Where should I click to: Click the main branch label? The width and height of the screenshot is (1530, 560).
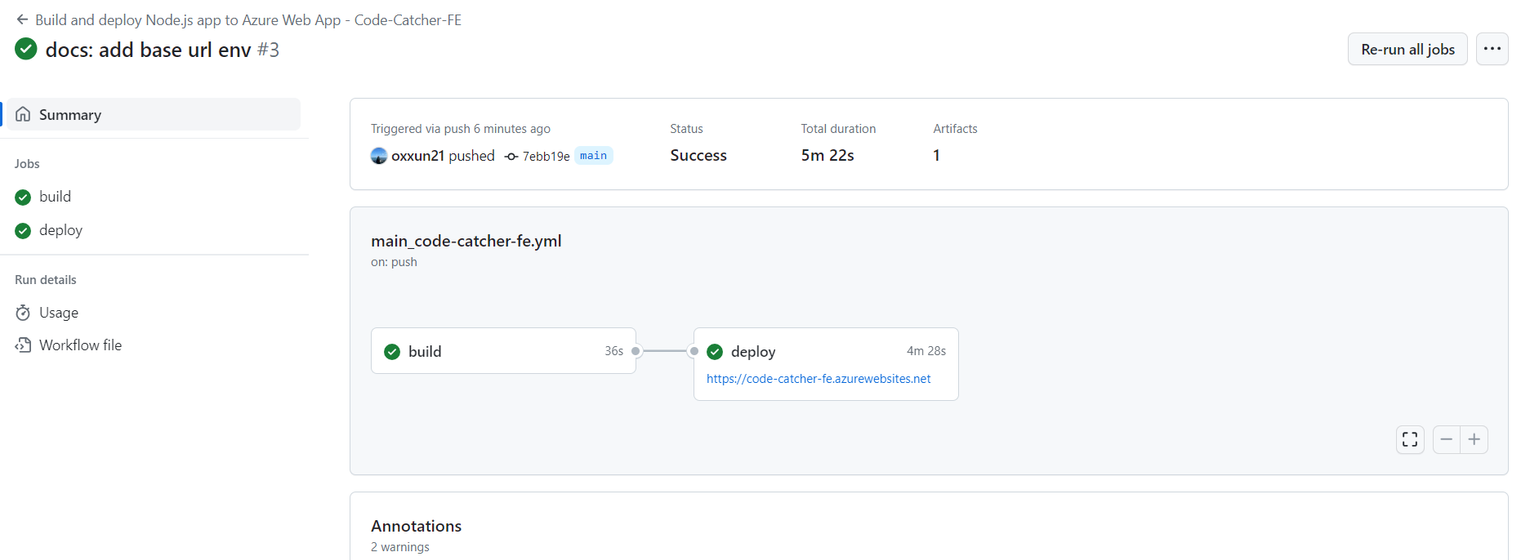[x=593, y=155]
